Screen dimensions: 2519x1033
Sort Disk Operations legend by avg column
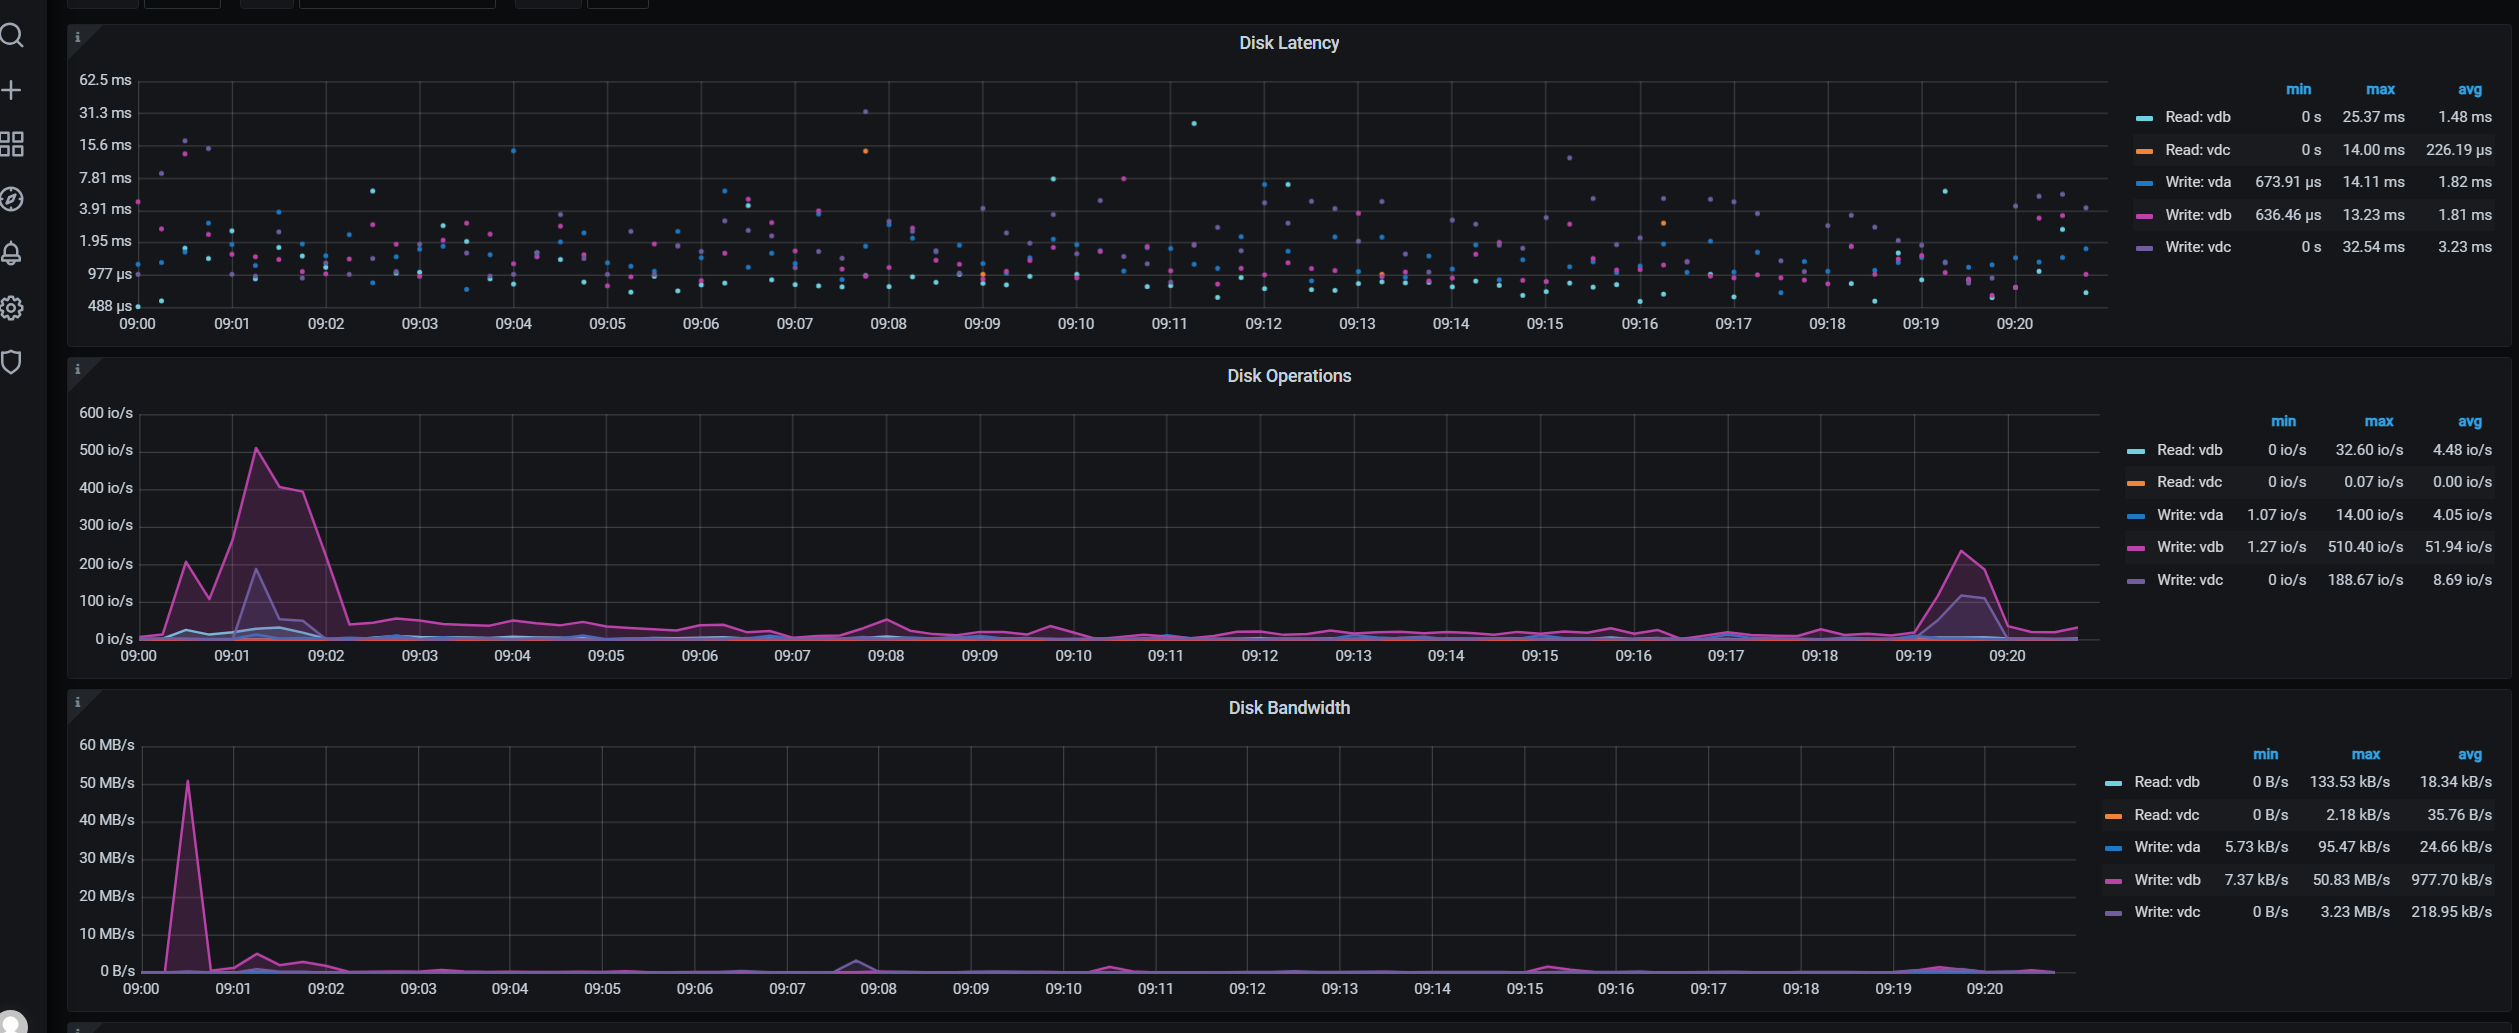click(x=2469, y=421)
